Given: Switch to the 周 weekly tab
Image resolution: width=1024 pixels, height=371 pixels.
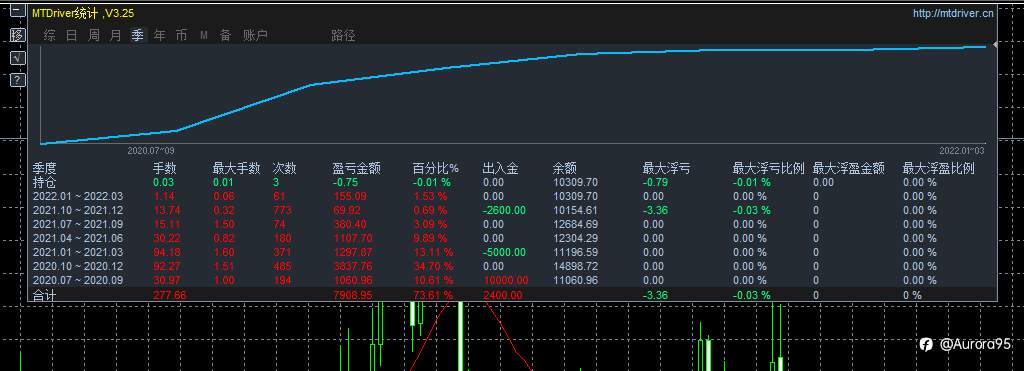Looking at the screenshot, I should [x=94, y=36].
